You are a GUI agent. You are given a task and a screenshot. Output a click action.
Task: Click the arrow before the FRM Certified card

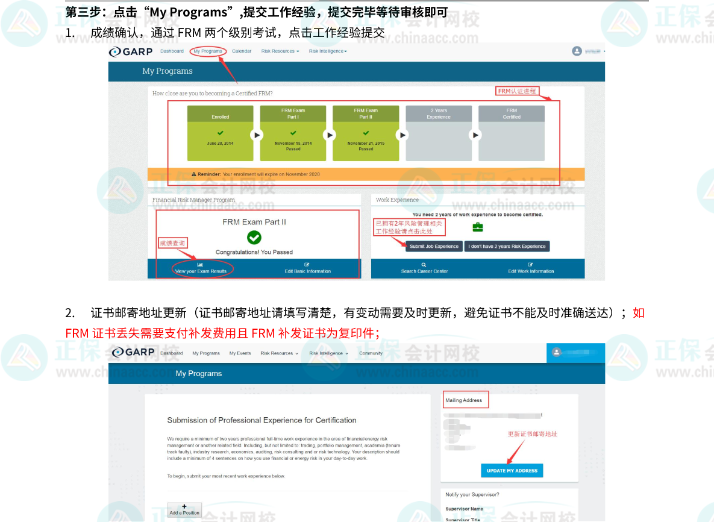tap(475, 135)
